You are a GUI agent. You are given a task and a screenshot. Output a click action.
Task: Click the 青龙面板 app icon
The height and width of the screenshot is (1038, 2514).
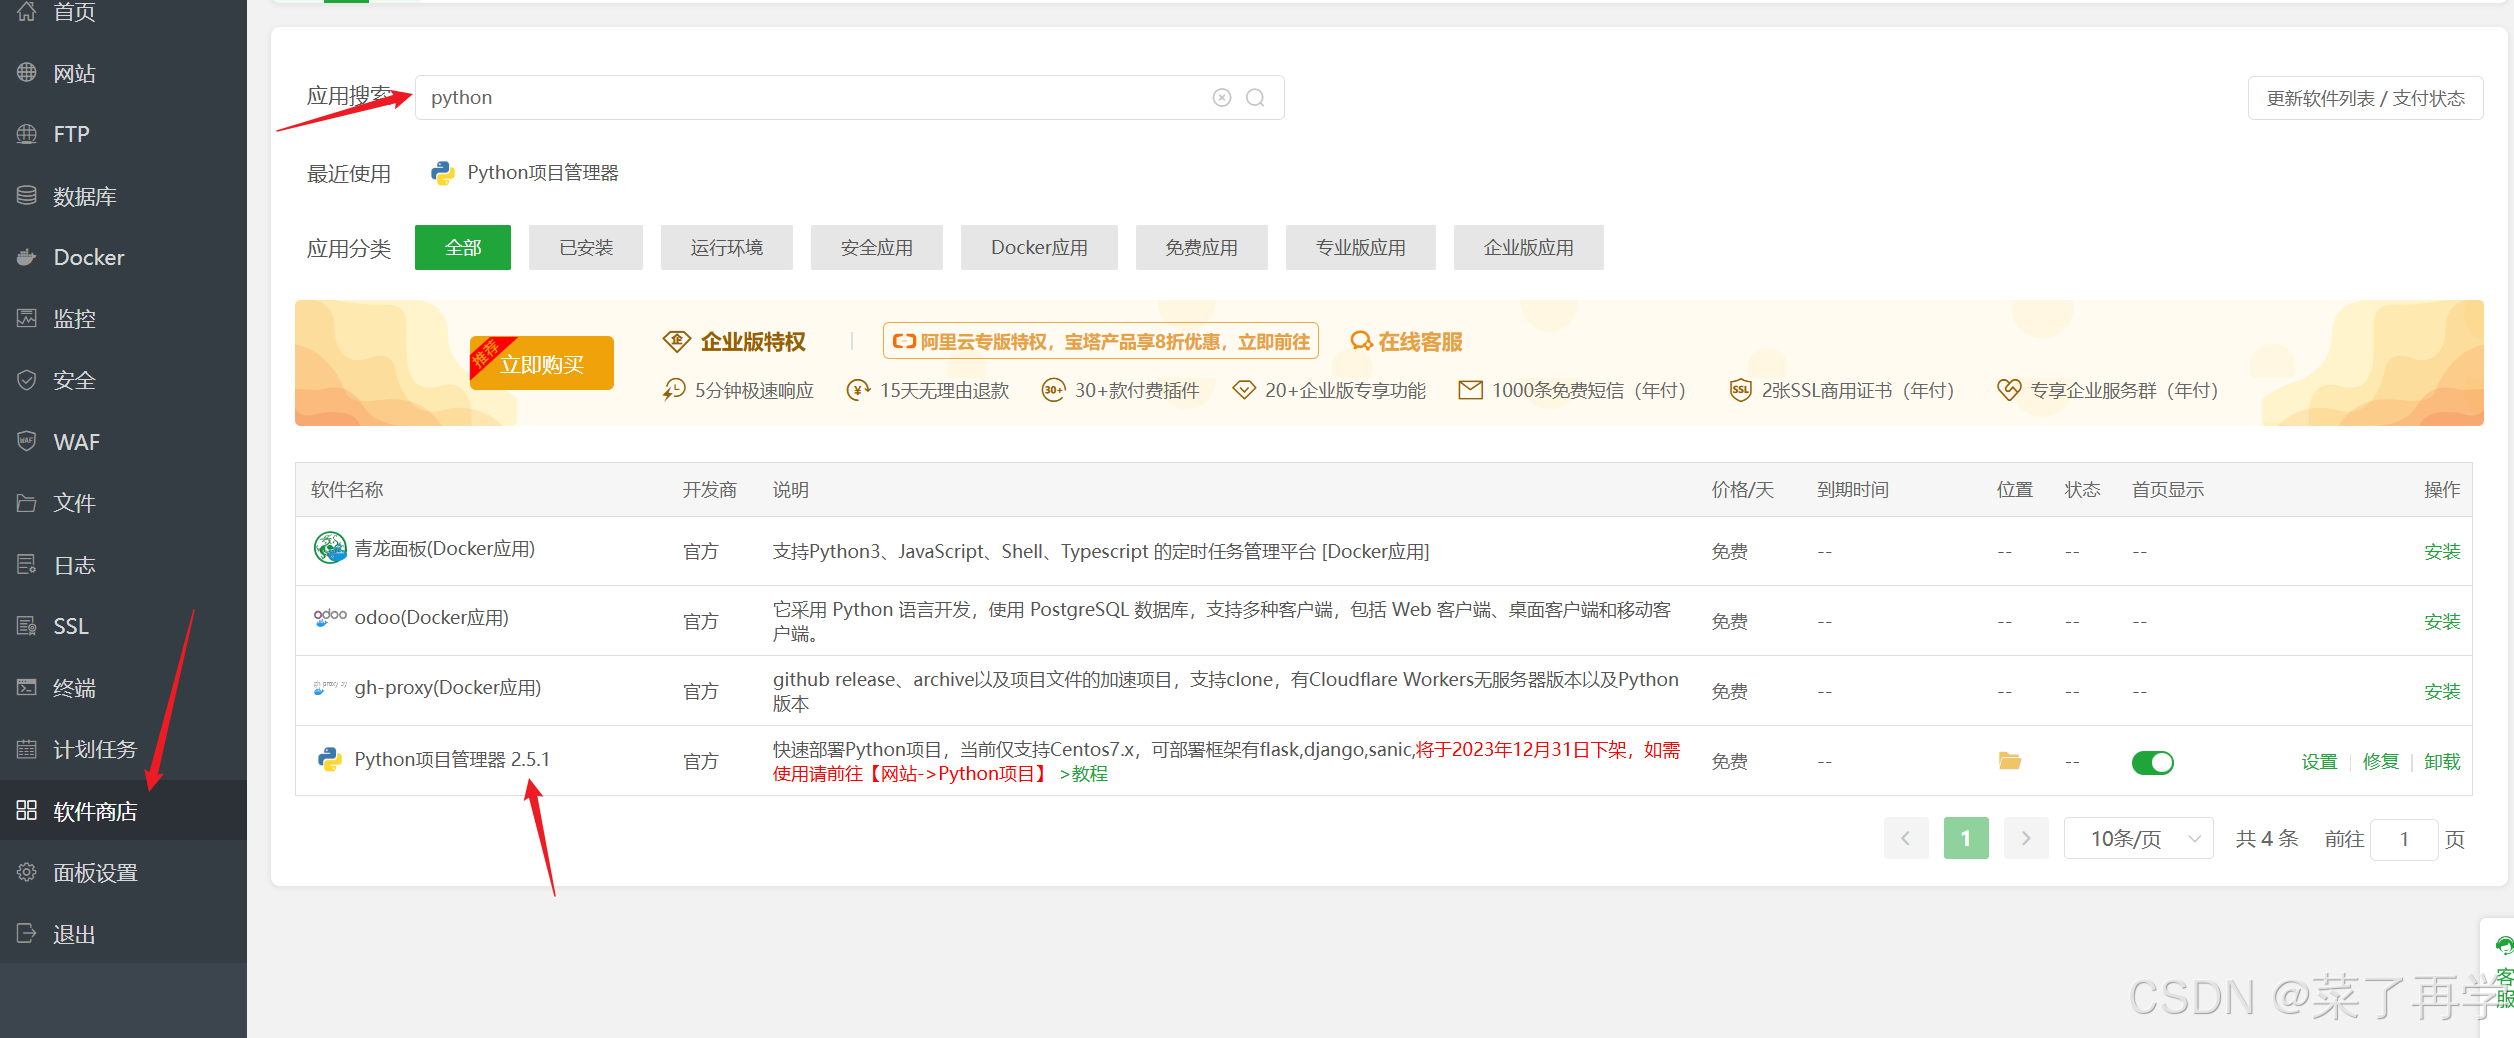[329, 548]
